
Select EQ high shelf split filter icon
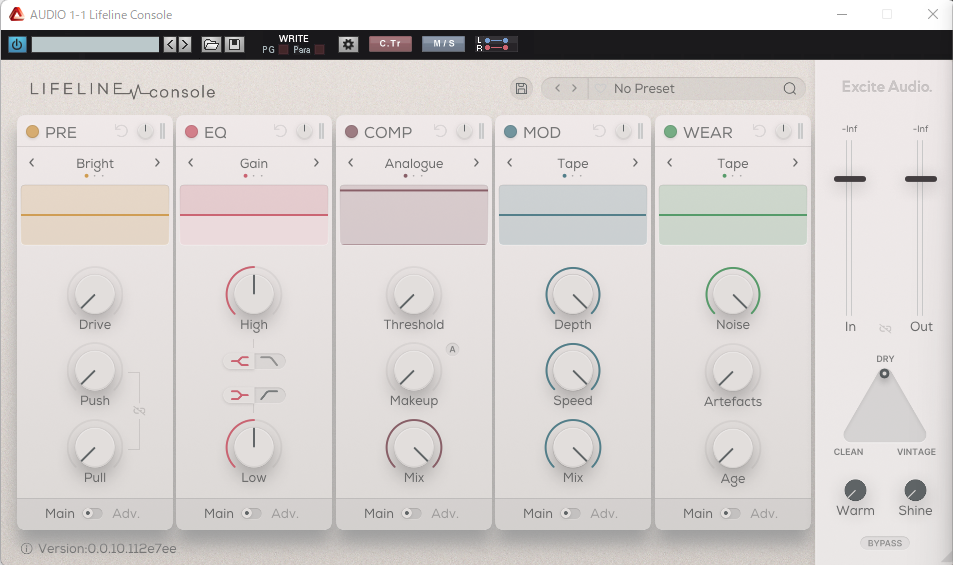pyautogui.click(x=239, y=361)
